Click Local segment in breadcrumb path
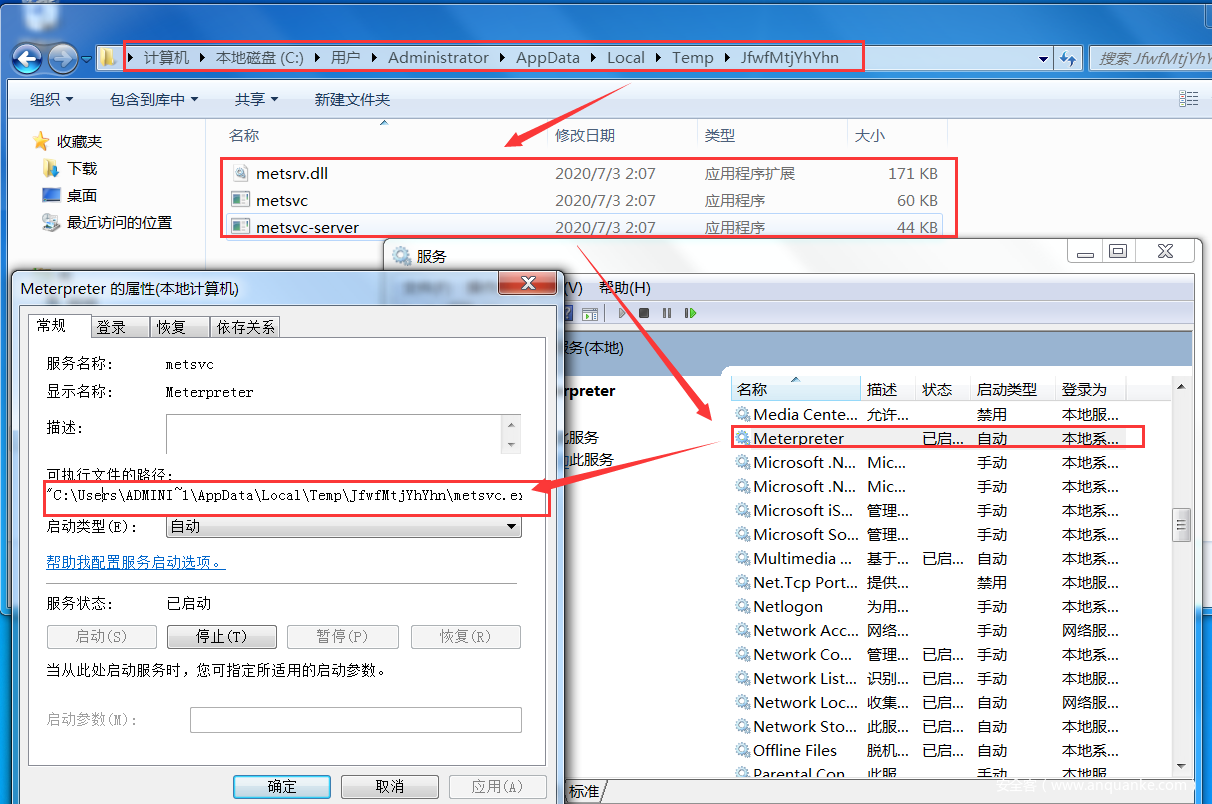 626,58
